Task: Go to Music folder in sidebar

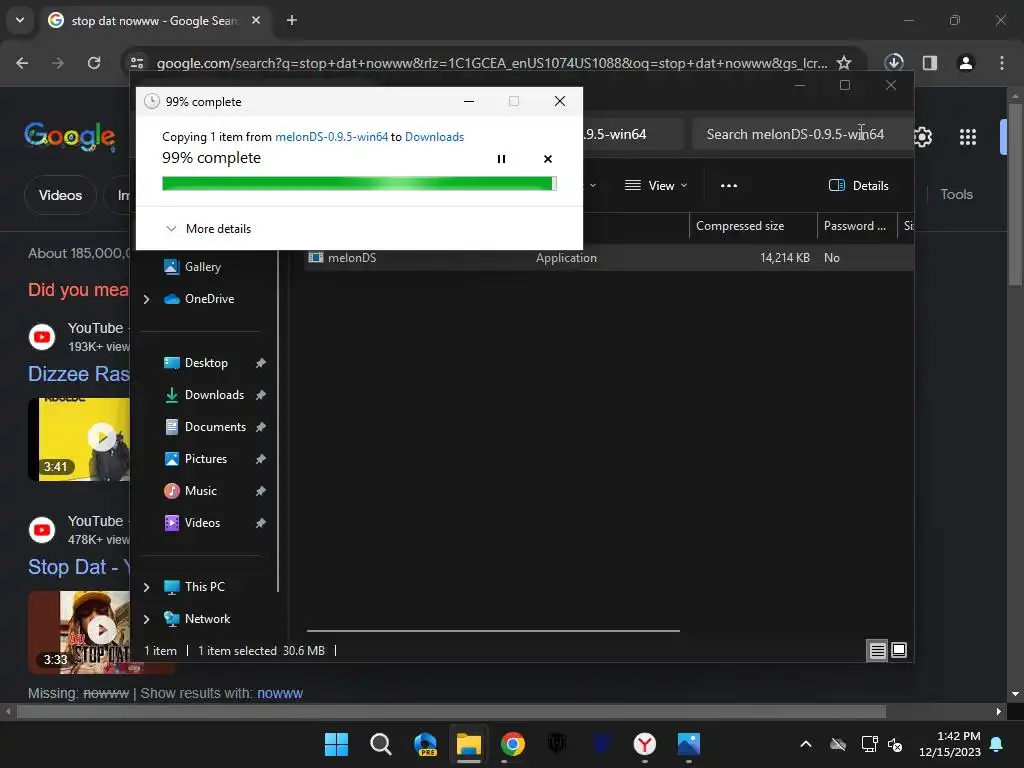Action: 200,490
